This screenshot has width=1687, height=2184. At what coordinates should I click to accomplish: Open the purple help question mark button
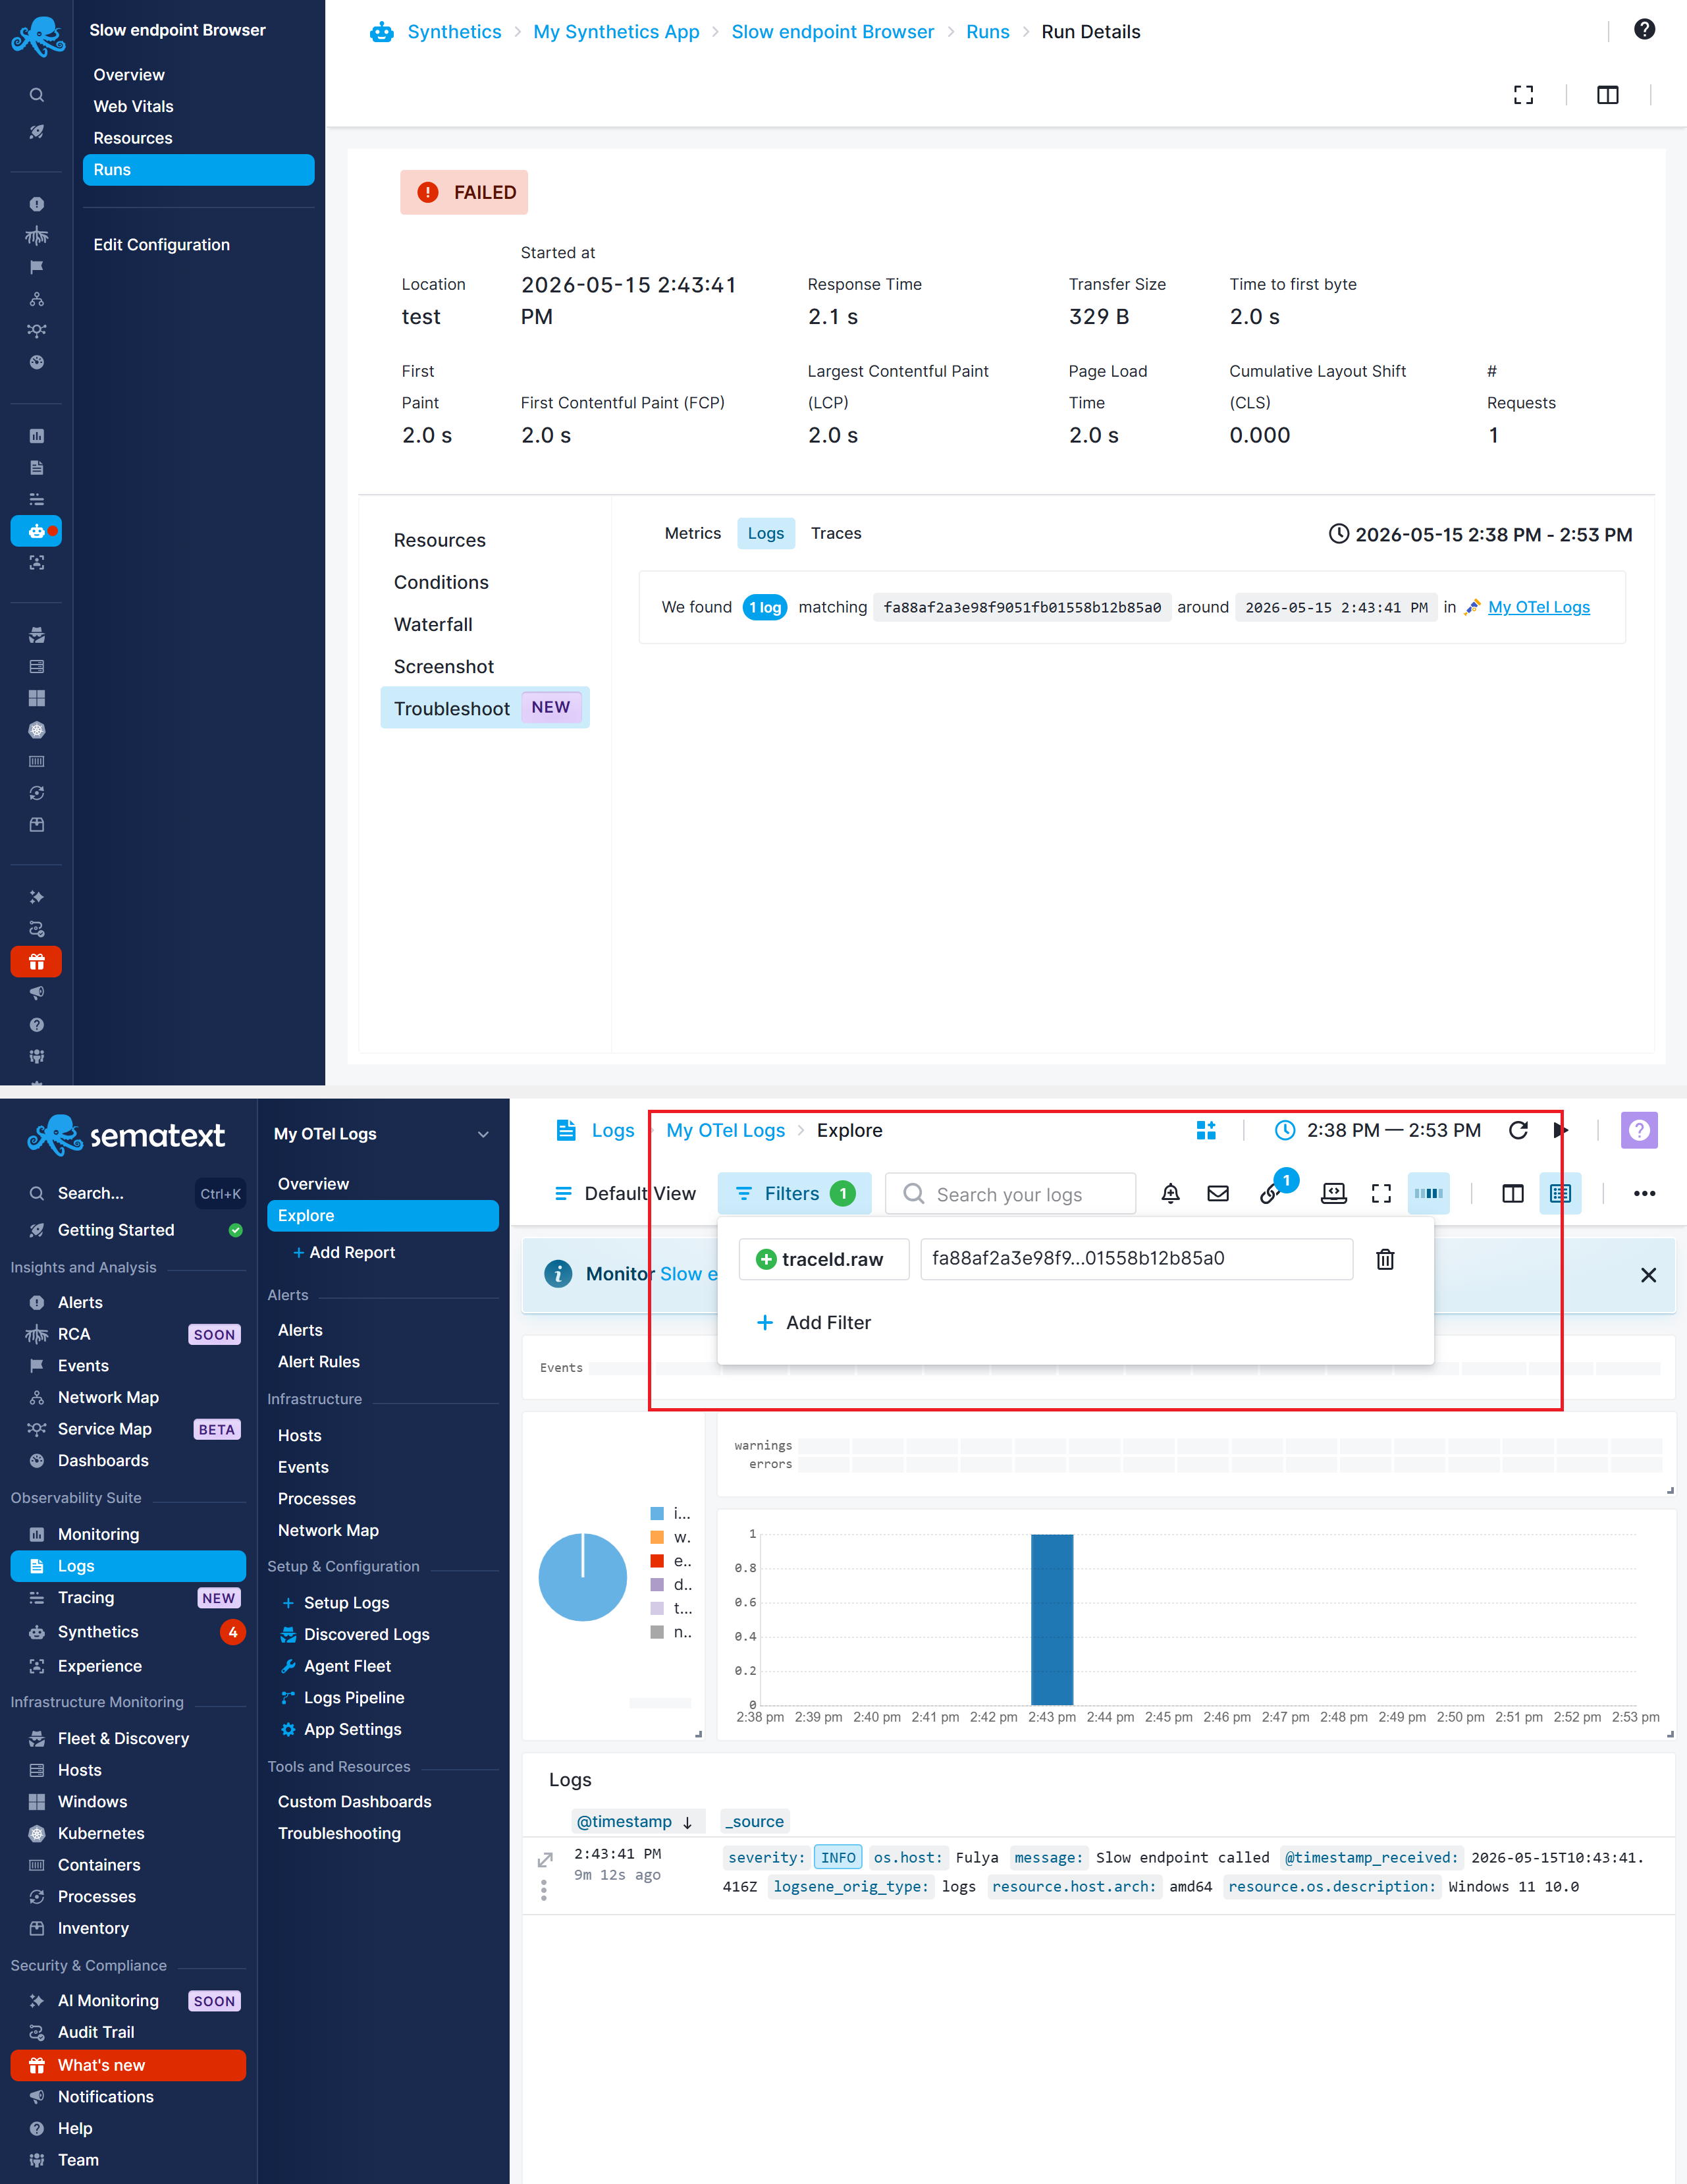point(1639,1130)
